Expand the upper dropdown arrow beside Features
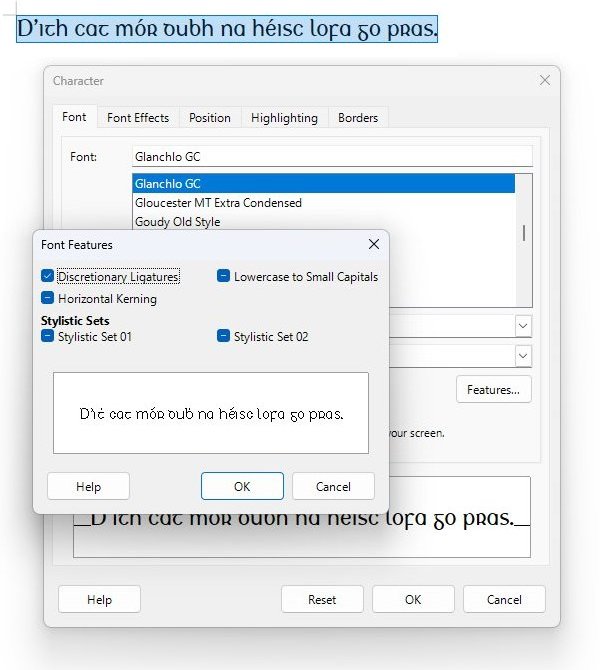This screenshot has width=600, height=670. [x=523, y=326]
